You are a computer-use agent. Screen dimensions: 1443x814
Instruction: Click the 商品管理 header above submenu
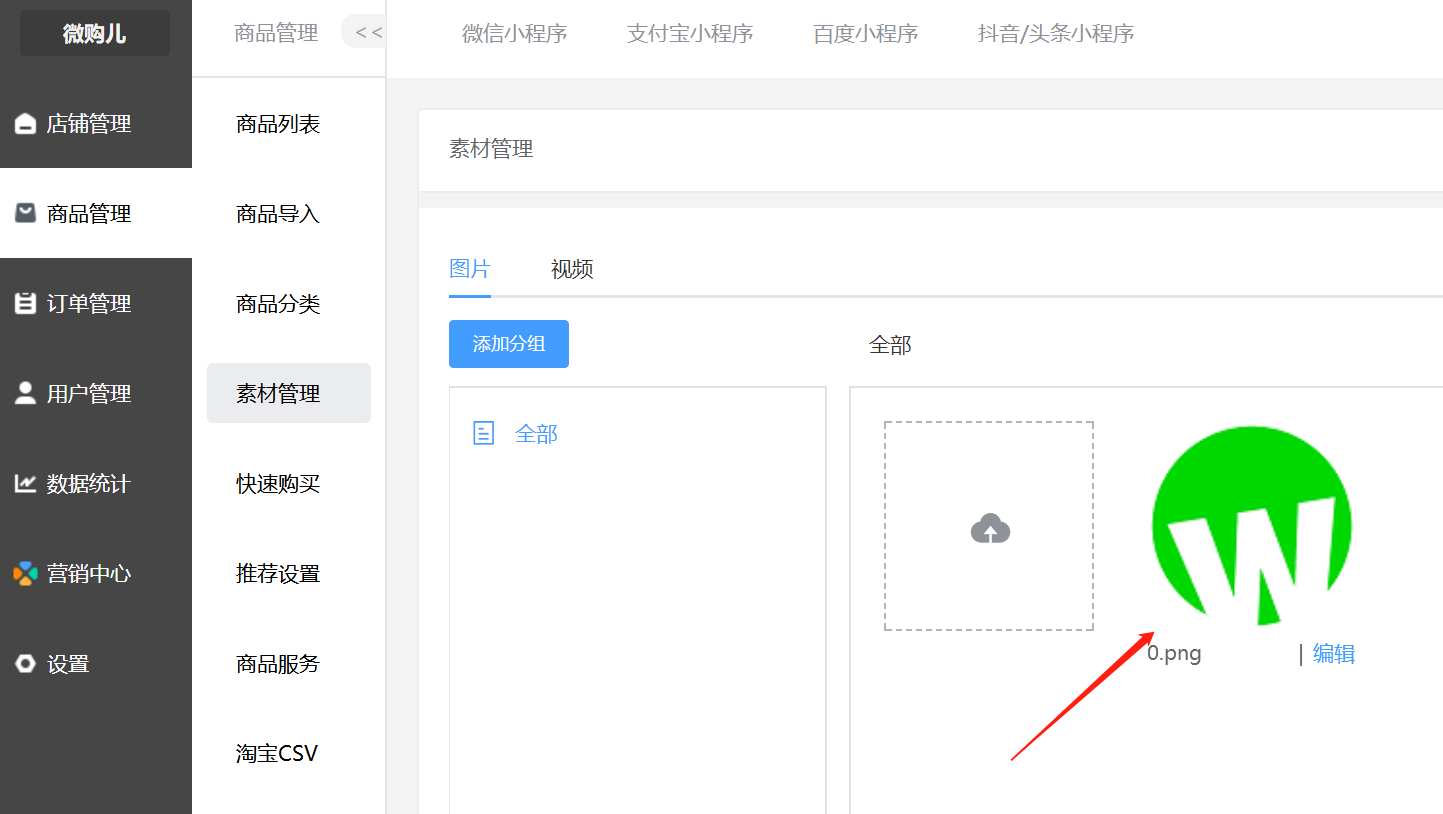pyautogui.click(x=276, y=33)
